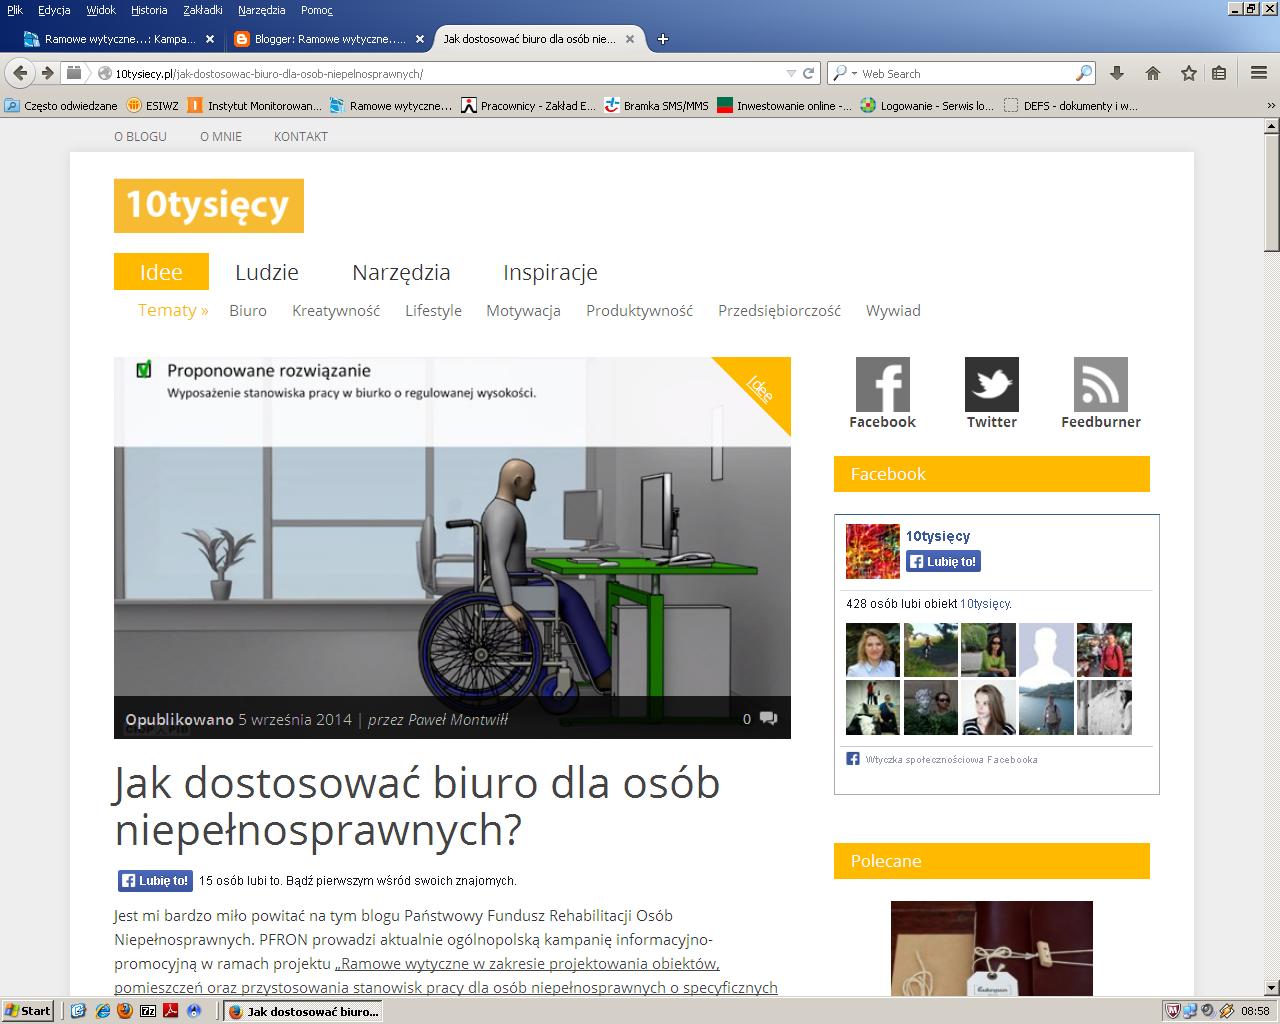Viewport: 1280px width, 1024px height.
Task: Open the search engine selector dropdown
Action: point(842,73)
